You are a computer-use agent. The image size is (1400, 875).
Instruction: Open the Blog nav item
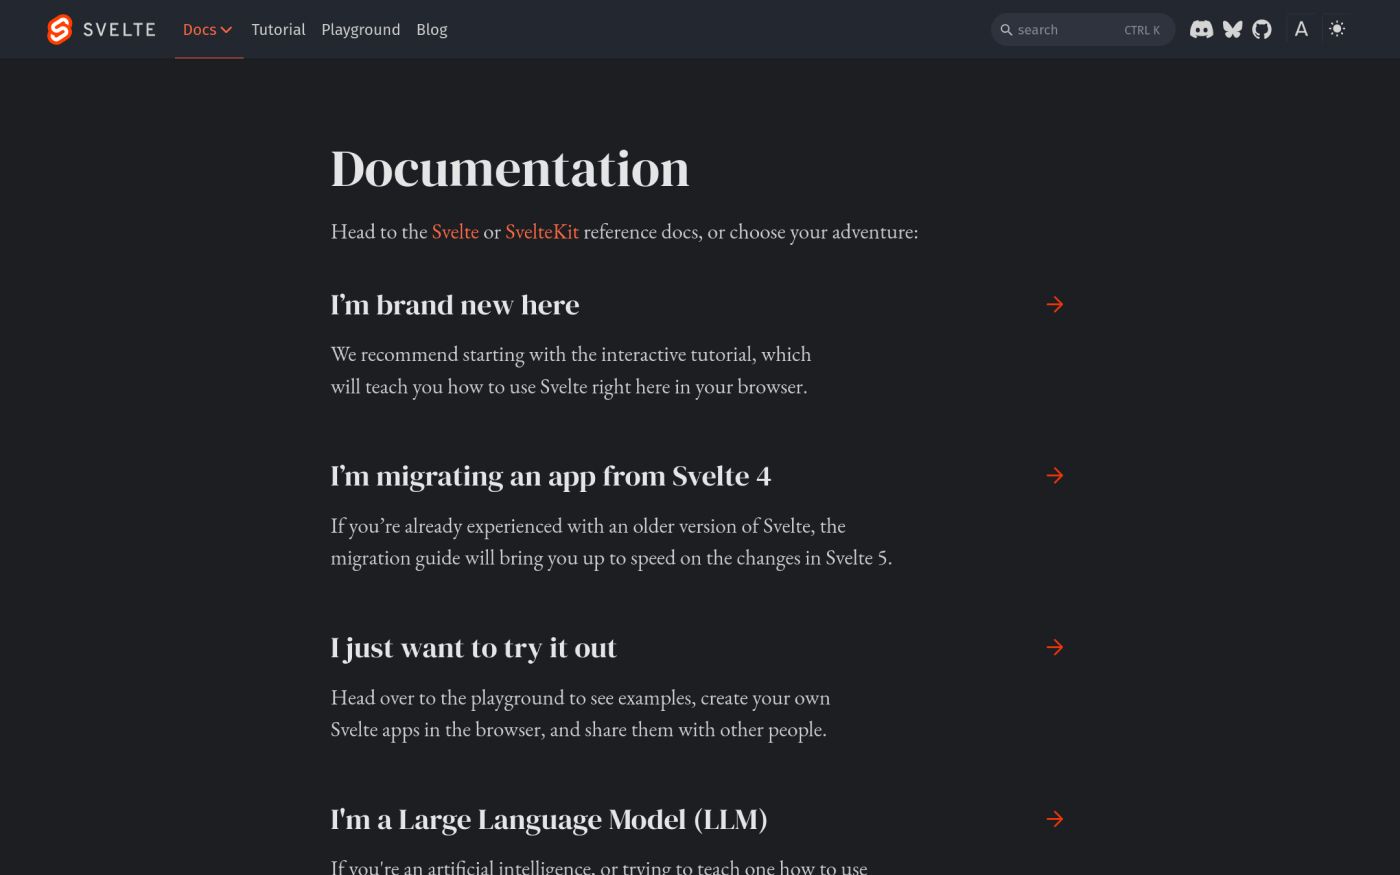432,30
